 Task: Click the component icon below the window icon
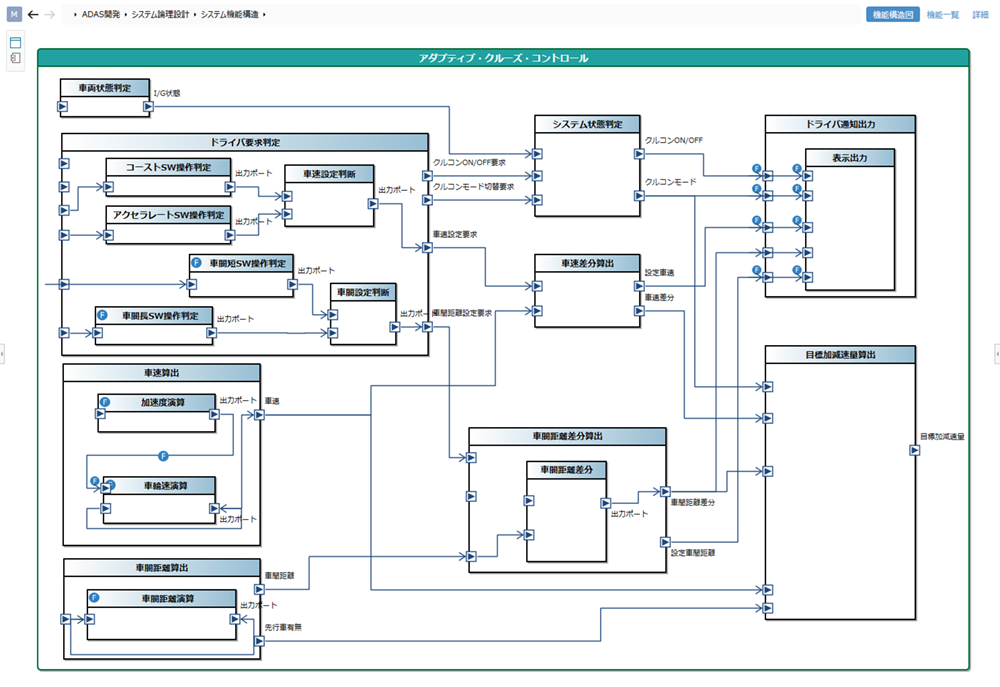coord(15,59)
